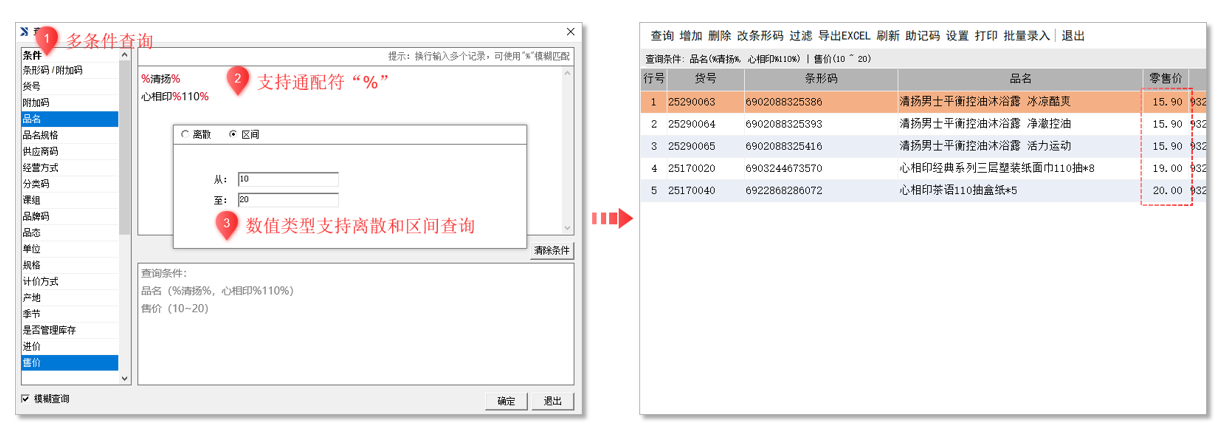Viewport: 1217px width, 431px height.
Task: Click the 至 value input field
Action: [x=288, y=200]
